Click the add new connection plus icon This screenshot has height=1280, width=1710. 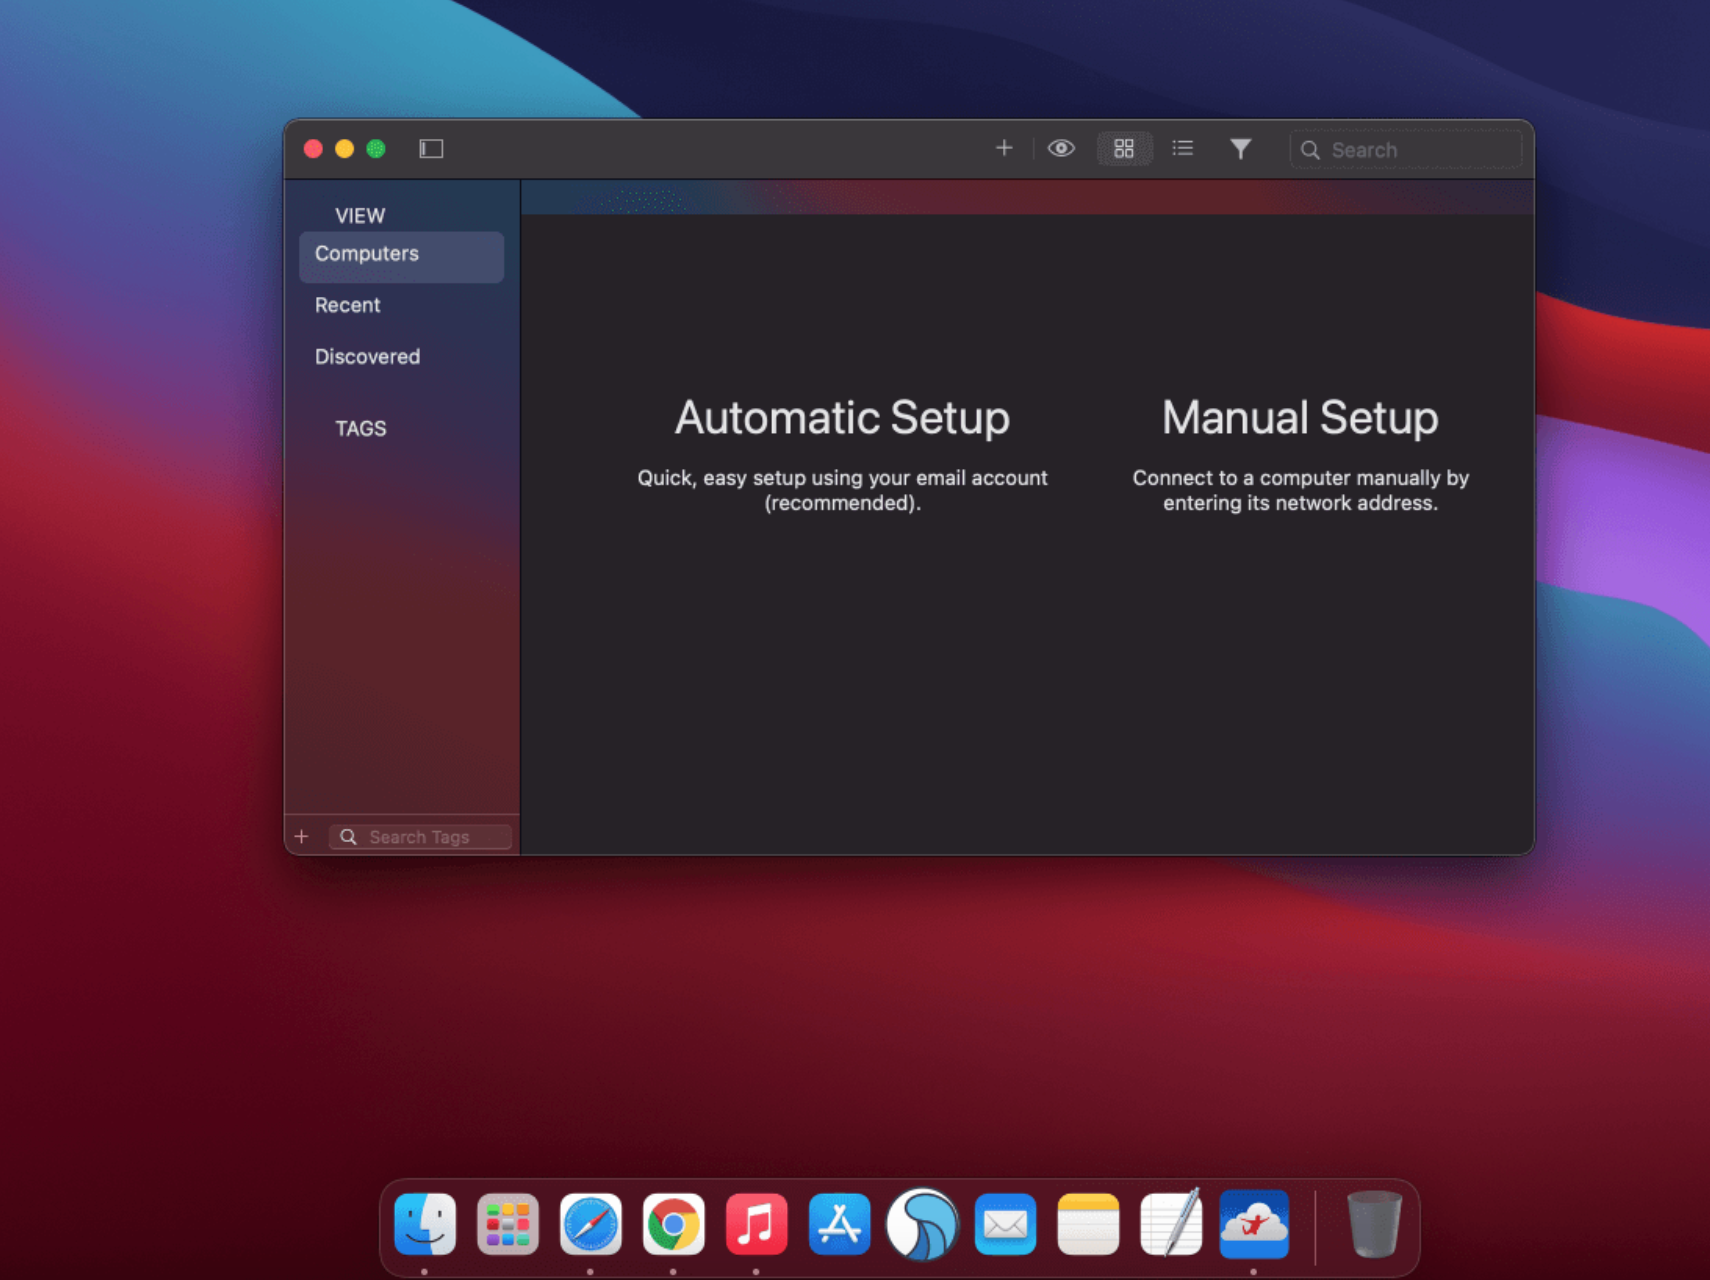point(1004,148)
